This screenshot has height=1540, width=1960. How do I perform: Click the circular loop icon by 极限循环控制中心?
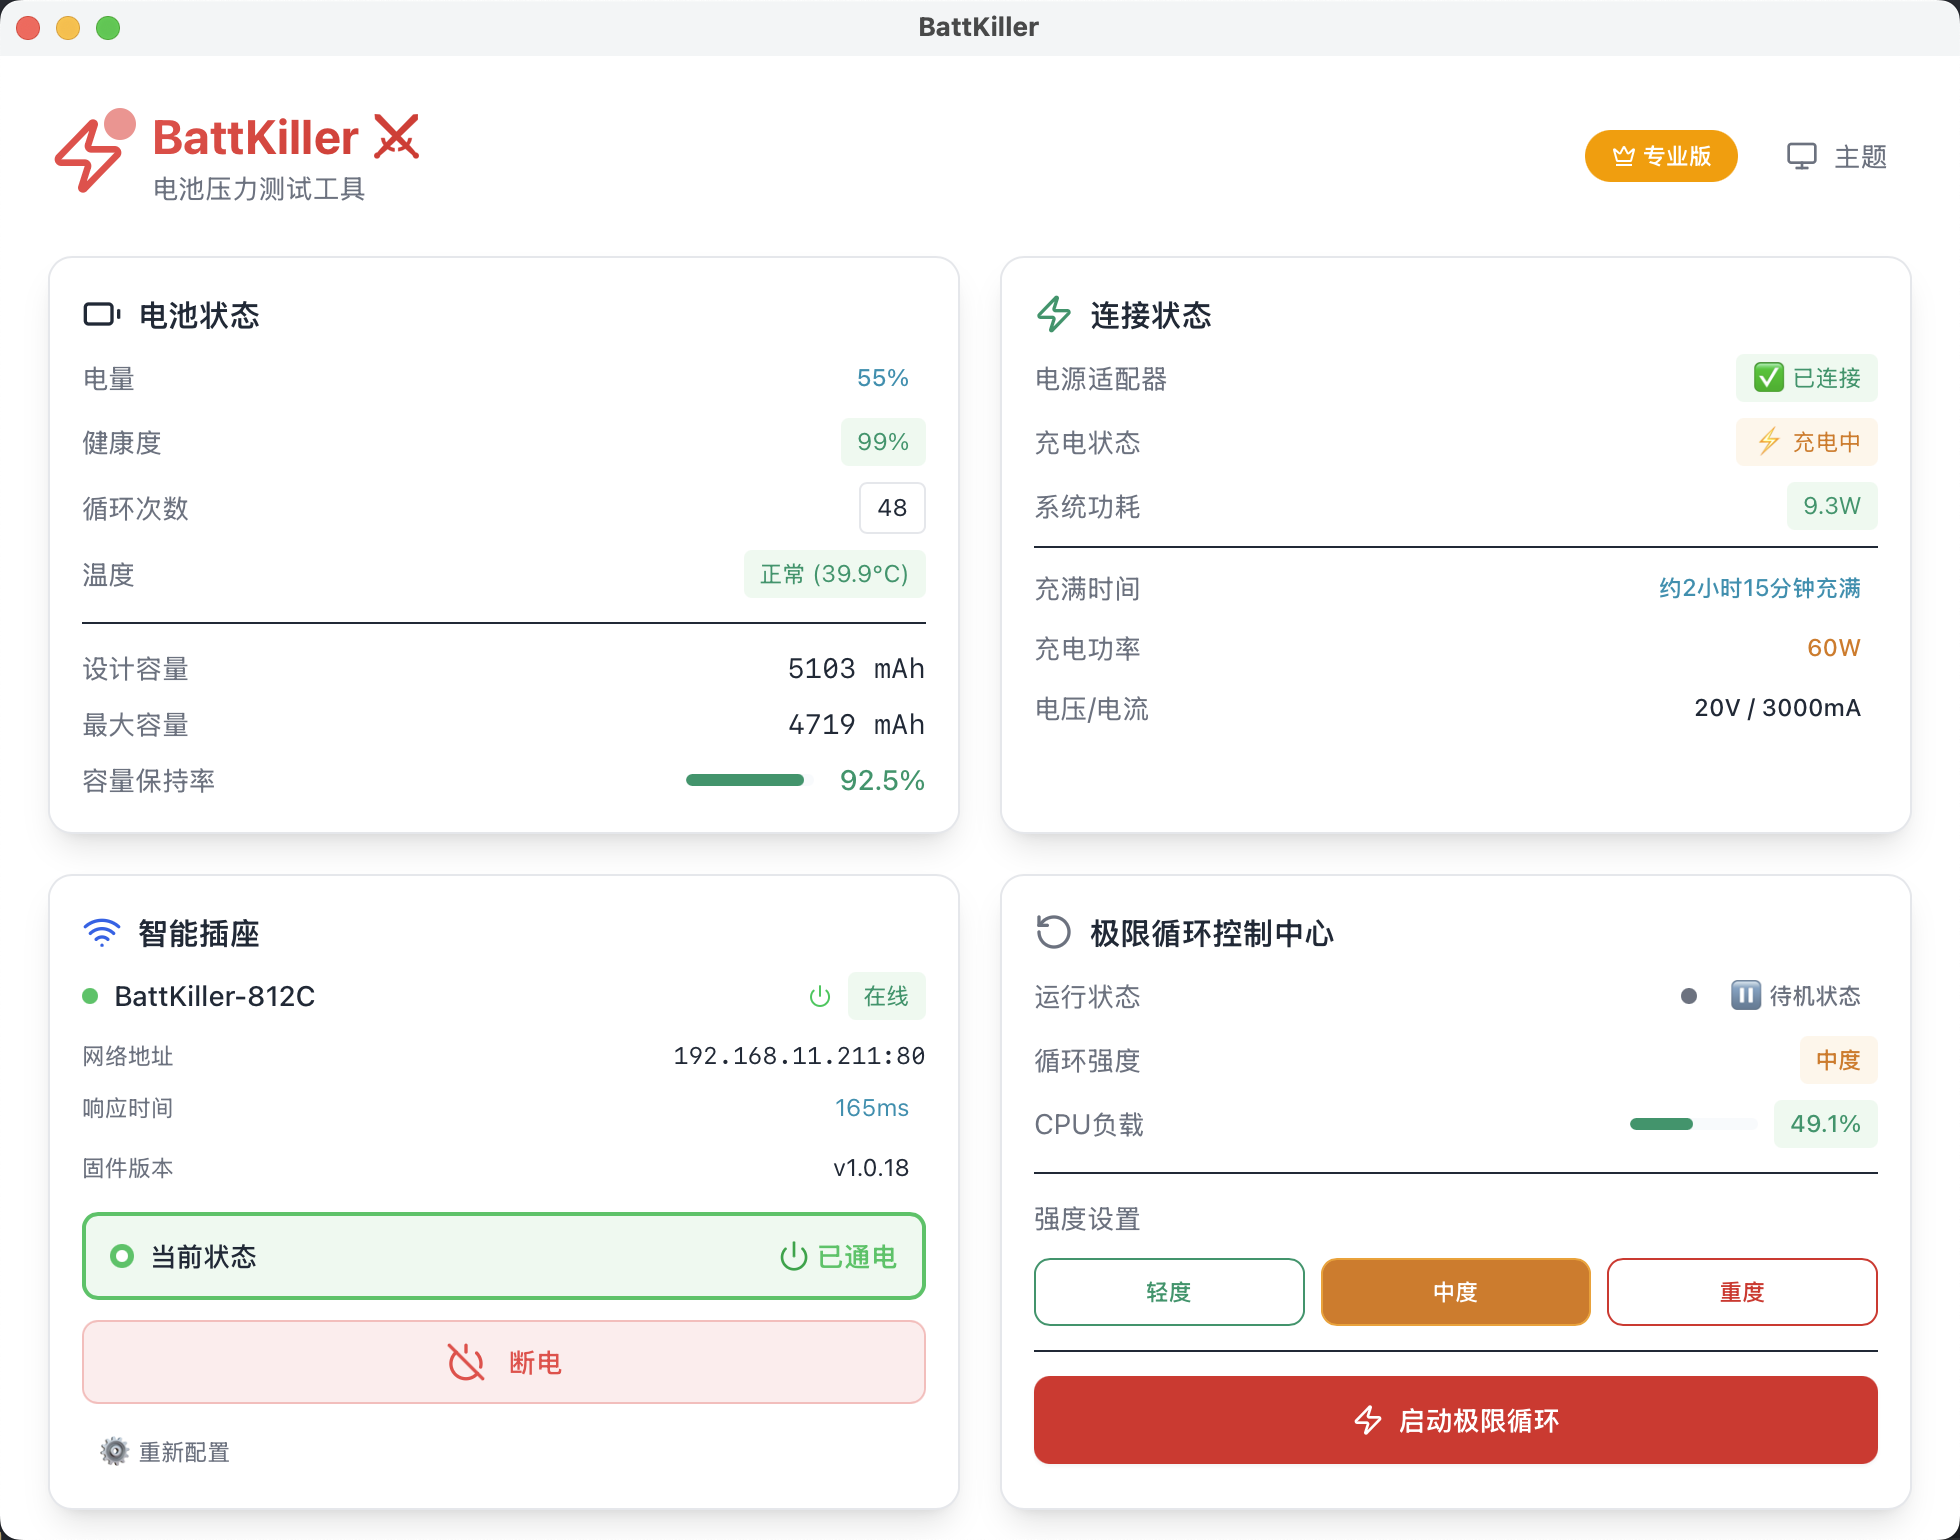[1054, 933]
